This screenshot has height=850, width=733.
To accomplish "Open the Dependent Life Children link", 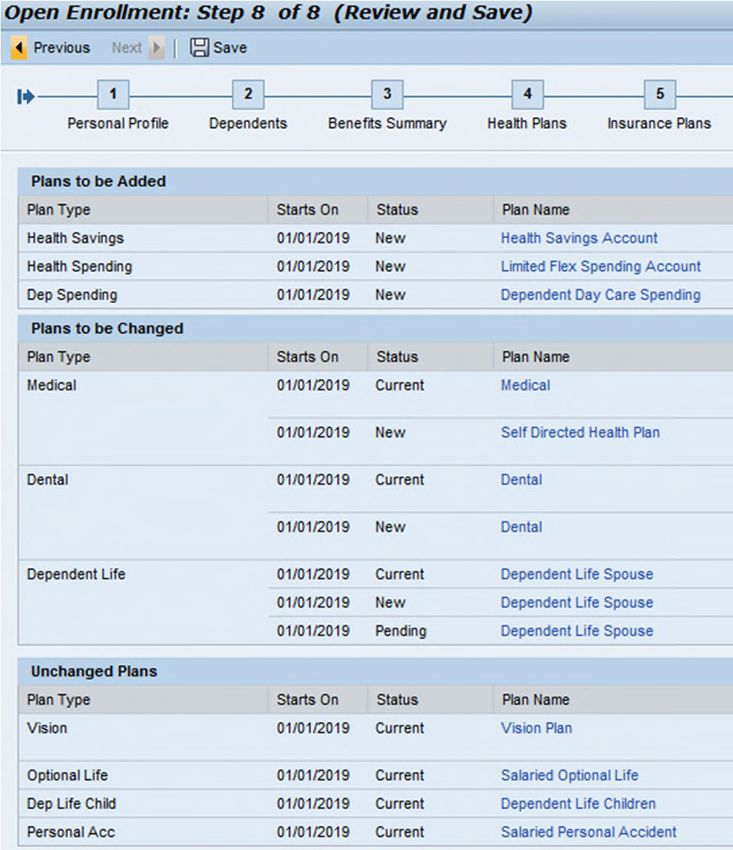I will pyautogui.click(x=578, y=803).
